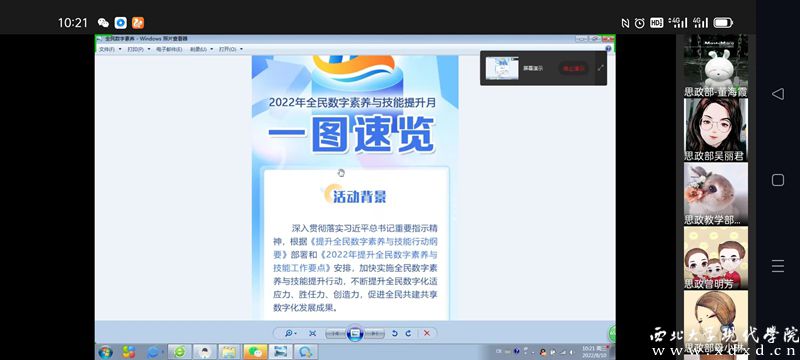Open the 文件(F) dropdown menu
The image size is (800, 360).
pos(110,49)
